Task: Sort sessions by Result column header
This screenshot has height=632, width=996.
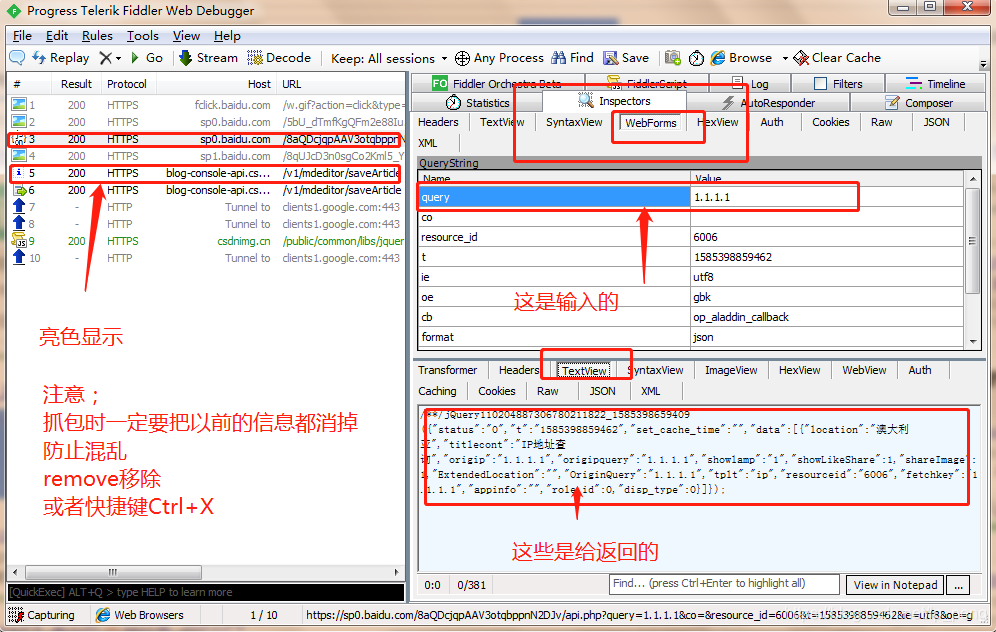Action: click(76, 84)
